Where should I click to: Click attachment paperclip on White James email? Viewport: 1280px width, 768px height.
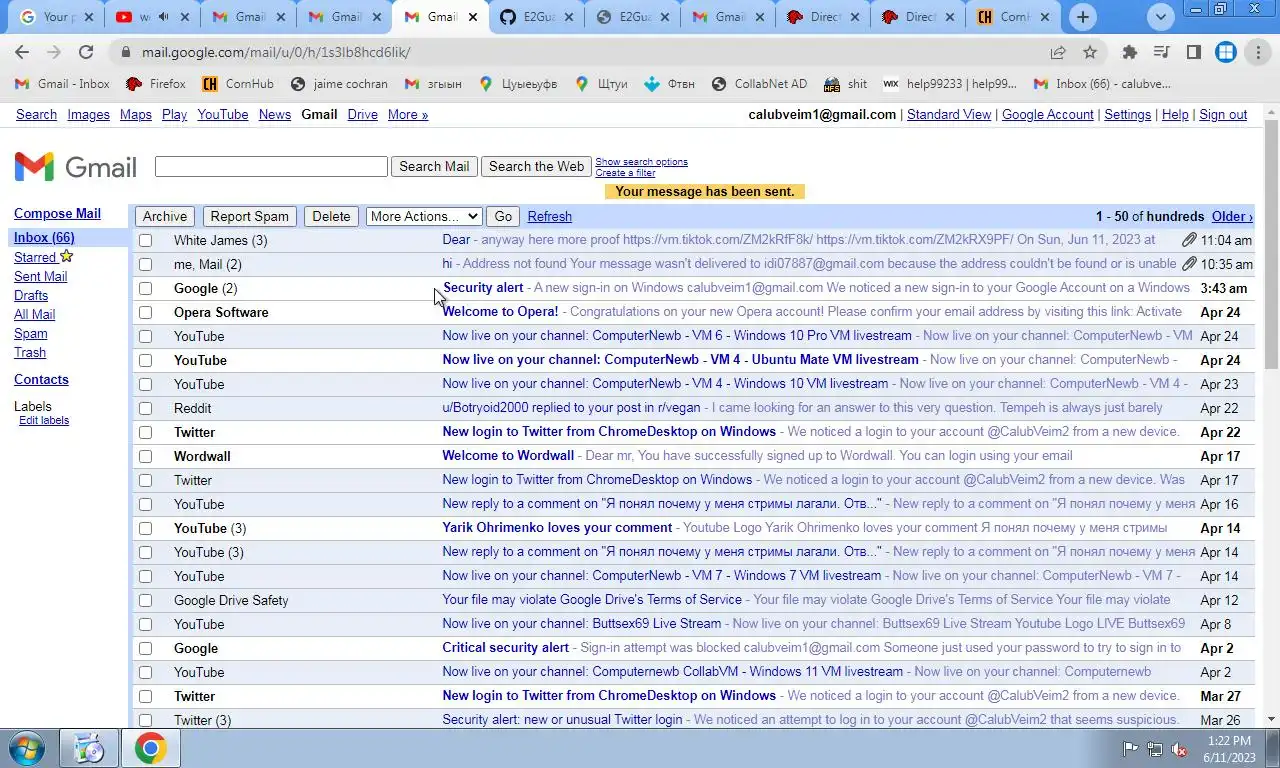click(x=1189, y=240)
